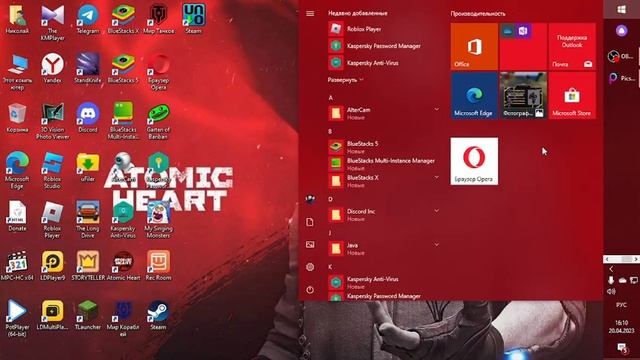Launch Kaspersky Password Manager from recently added
Viewport: 640px width, 360px height.
coord(384,46)
